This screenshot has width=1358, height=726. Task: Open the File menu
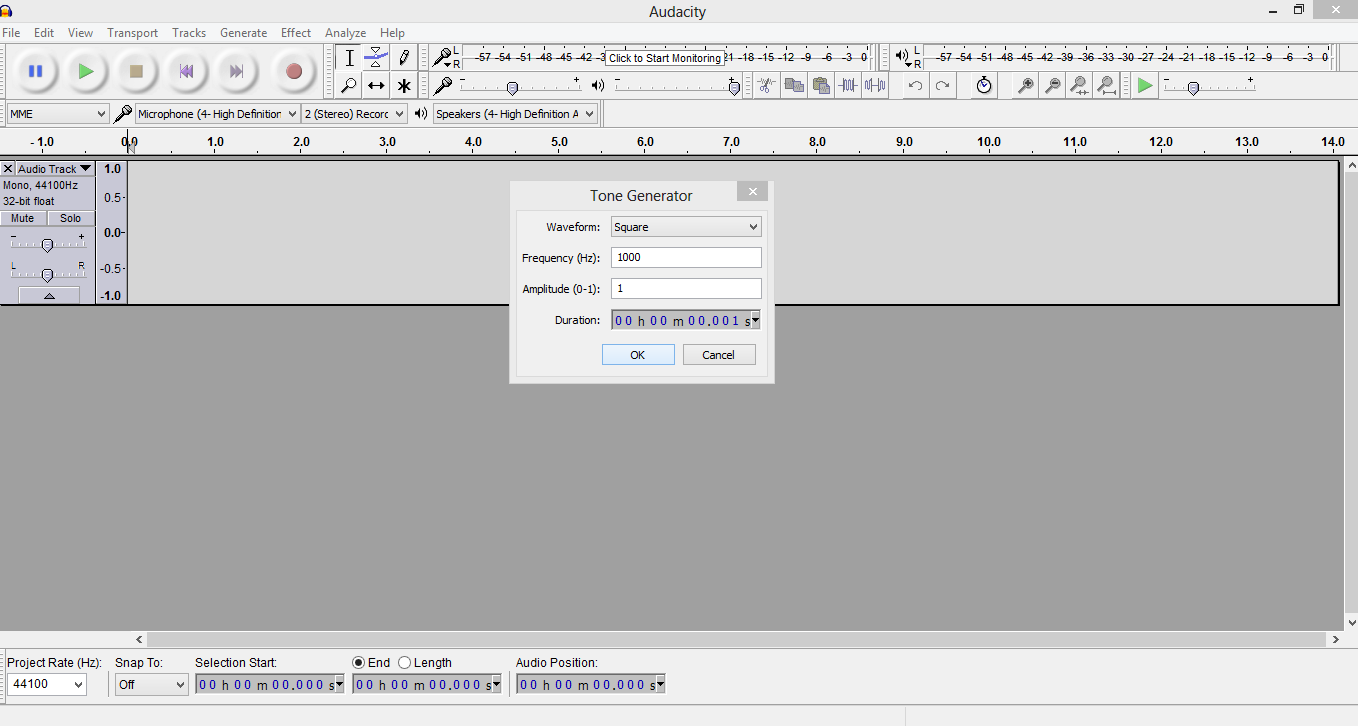click(x=11, y=33)
